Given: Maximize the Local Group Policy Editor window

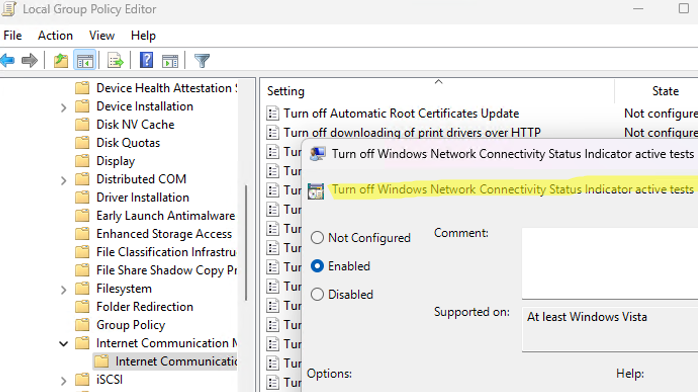Looking at the screenshot, I should 684,8.
